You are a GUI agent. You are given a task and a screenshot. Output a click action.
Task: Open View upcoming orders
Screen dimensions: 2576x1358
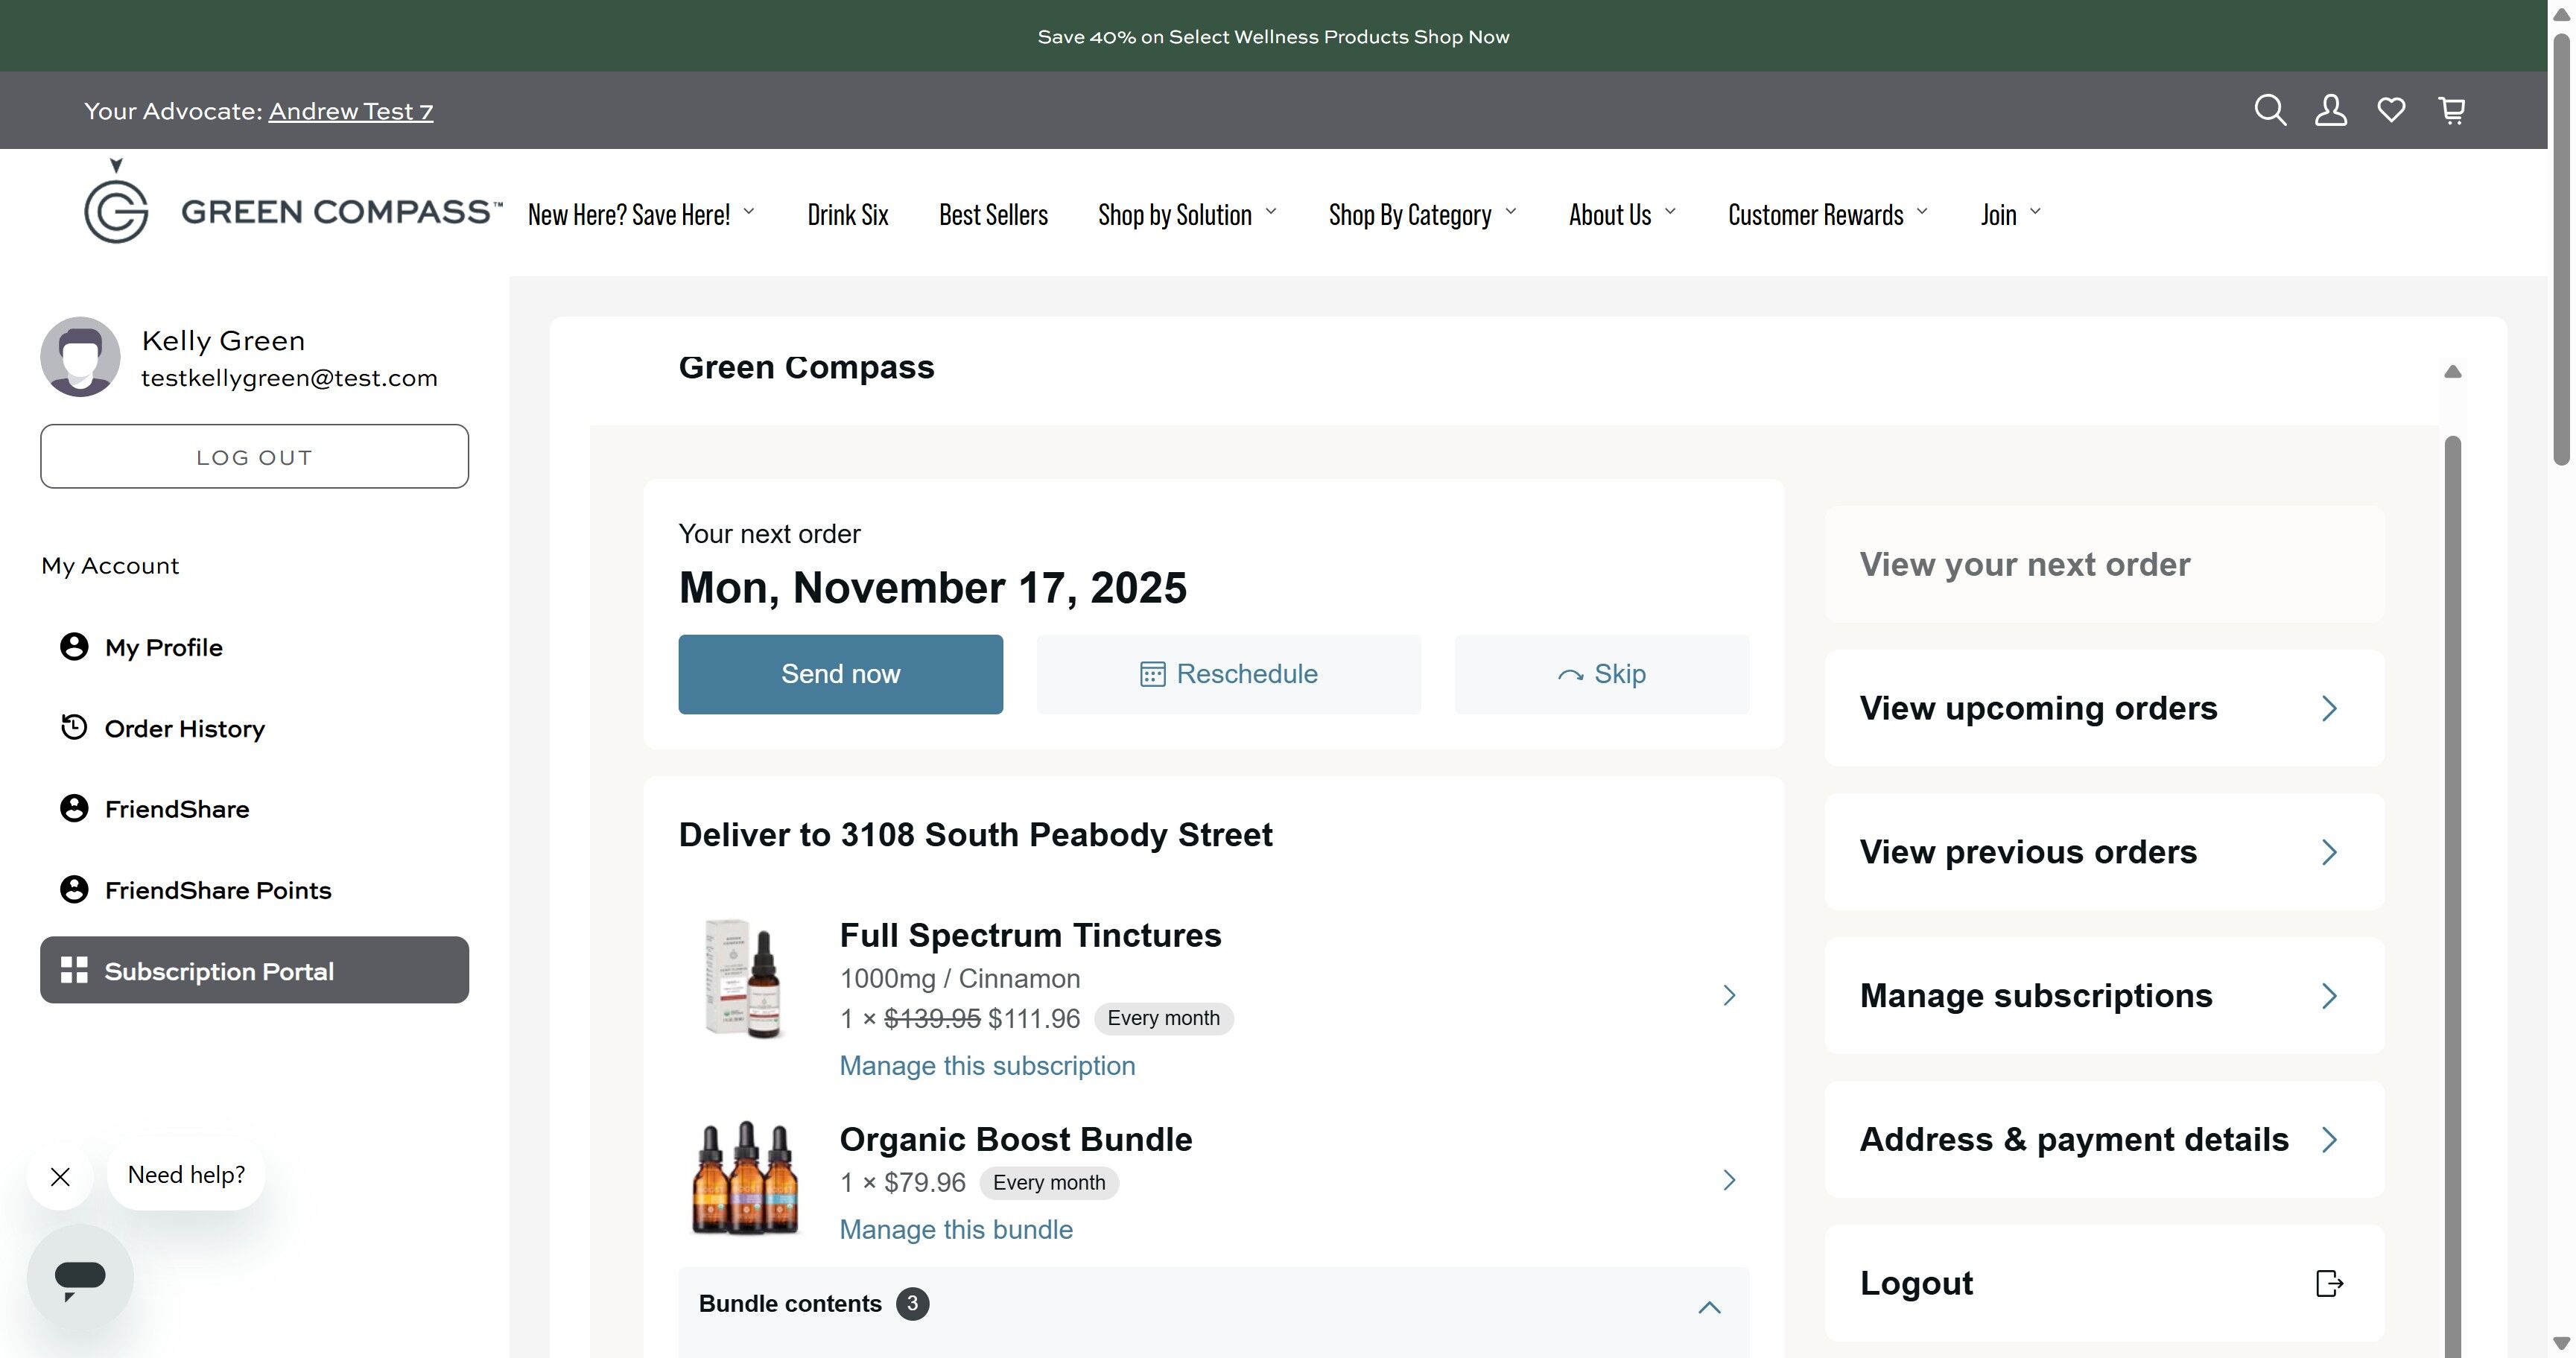coord(2104,708)
